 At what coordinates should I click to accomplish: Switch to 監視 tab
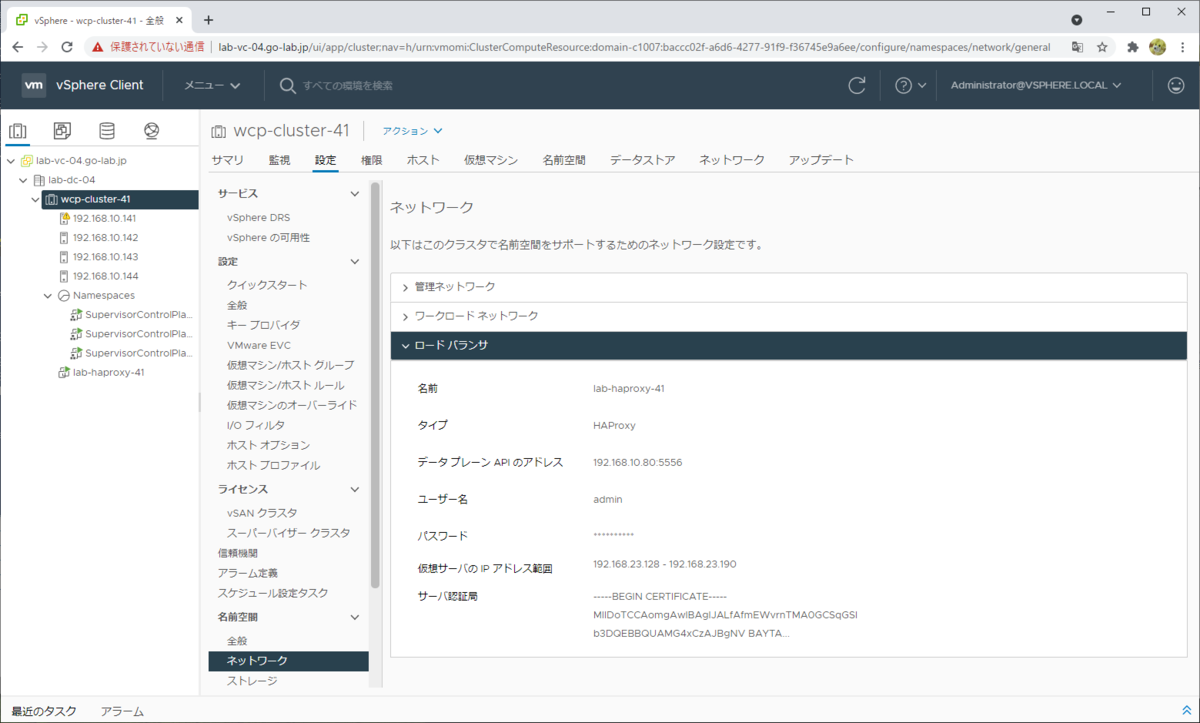tap(279, 160)
